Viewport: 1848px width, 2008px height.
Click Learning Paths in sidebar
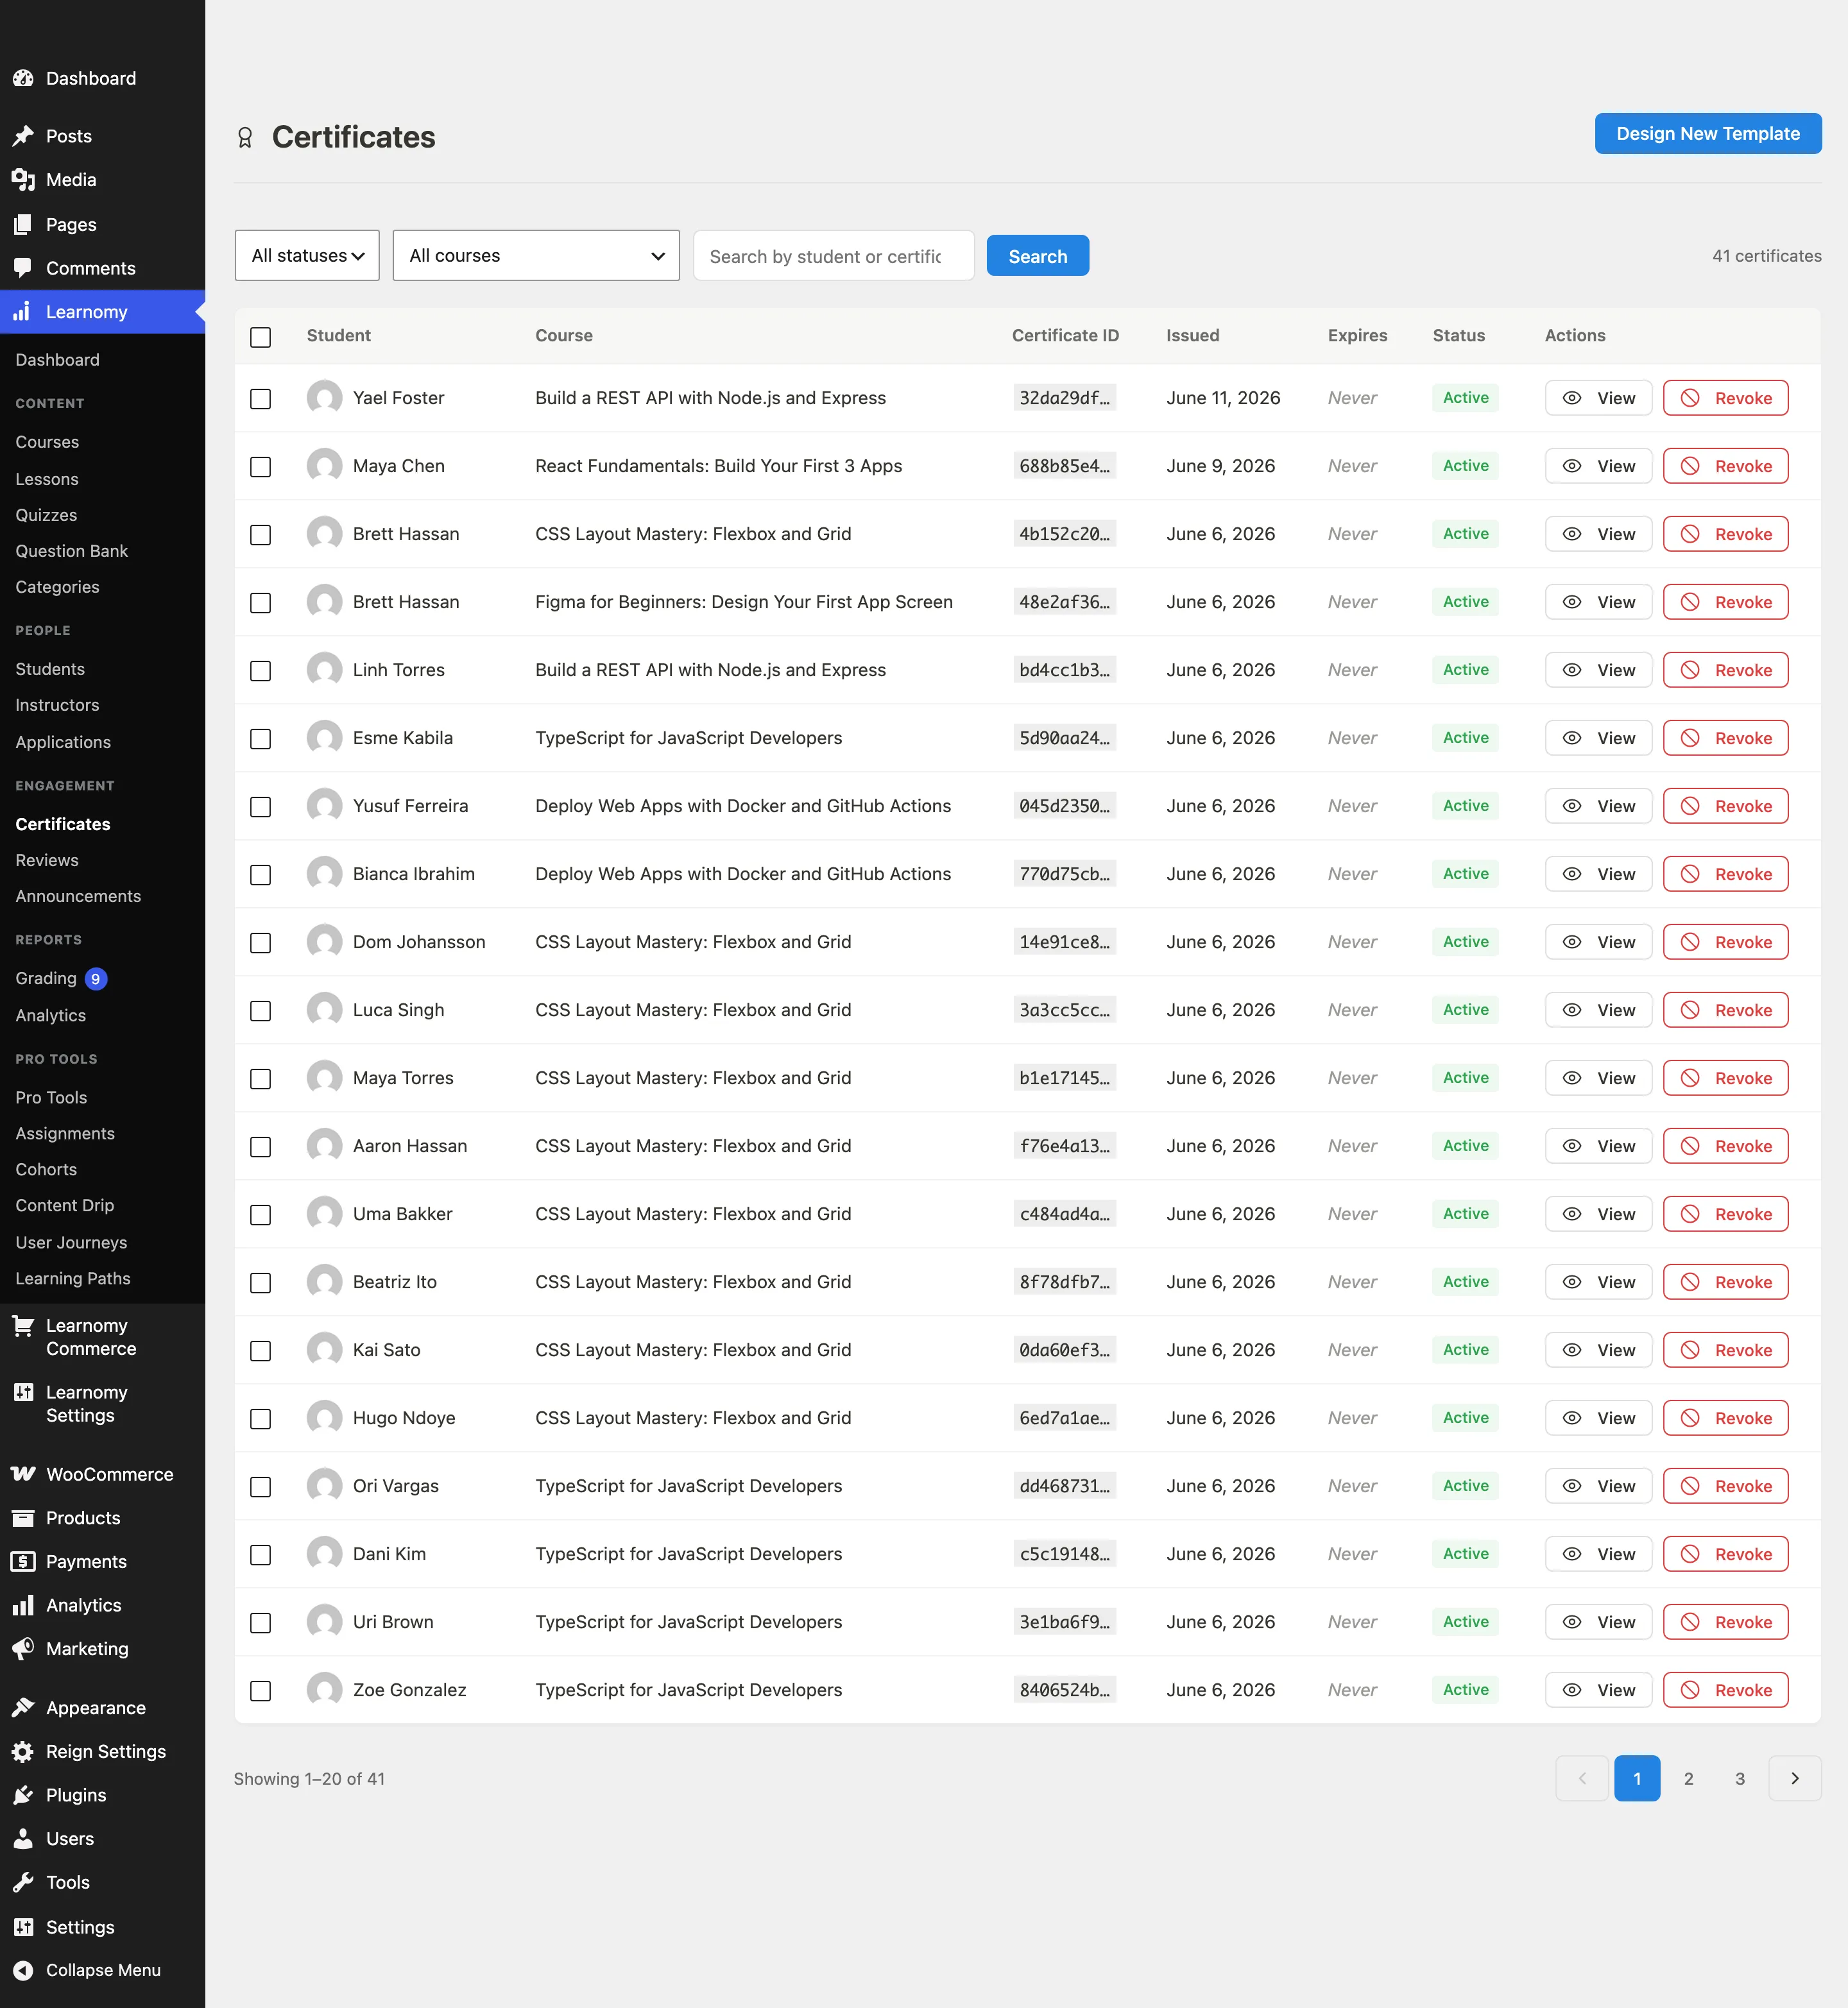point(73,1279)
